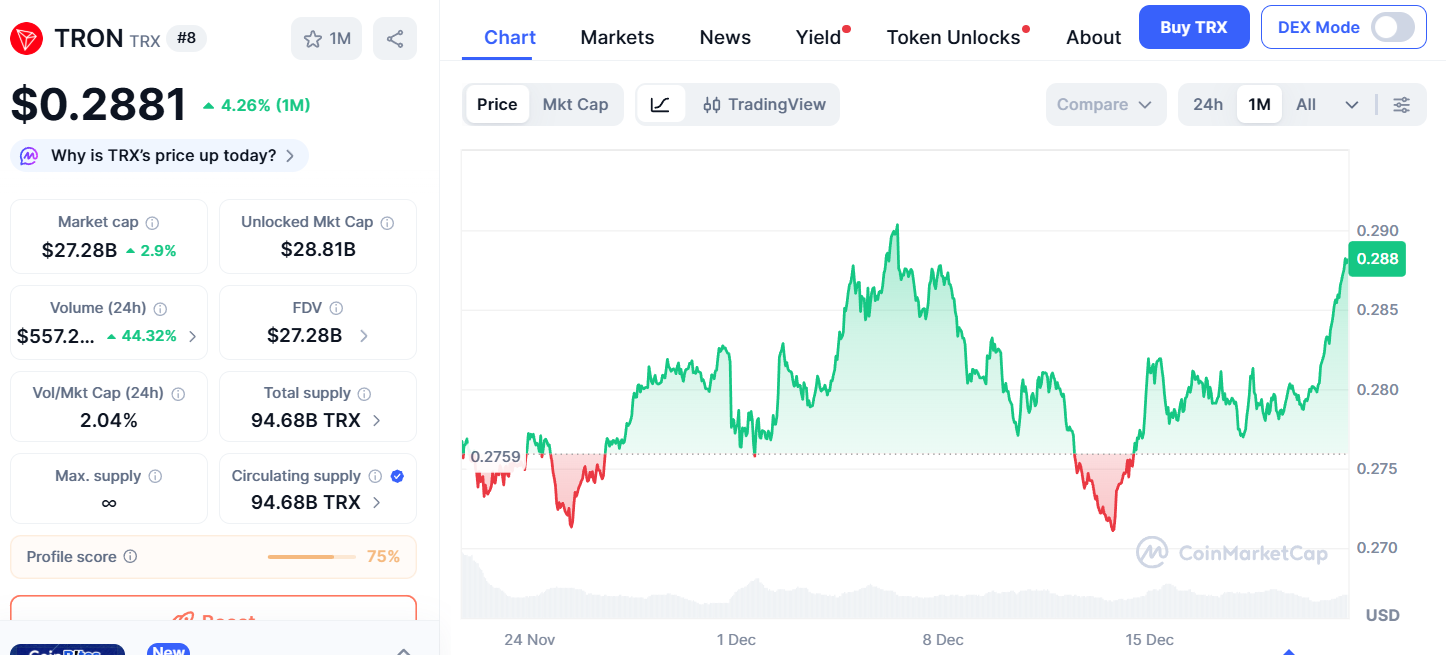Click Profile score info icon

(130, 557)
